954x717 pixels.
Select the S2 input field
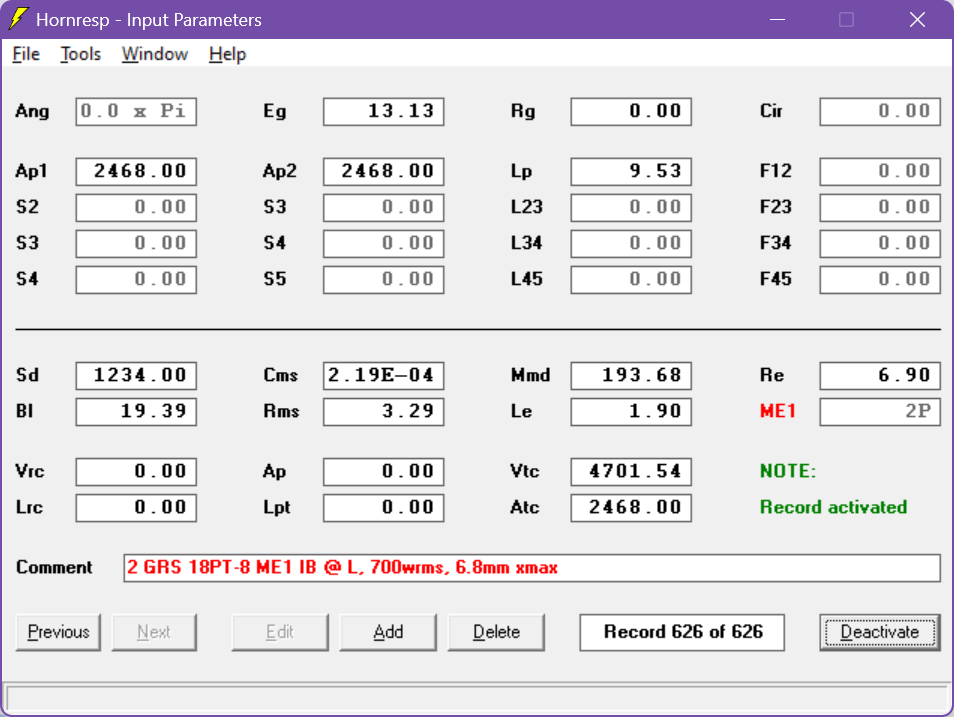136,207
